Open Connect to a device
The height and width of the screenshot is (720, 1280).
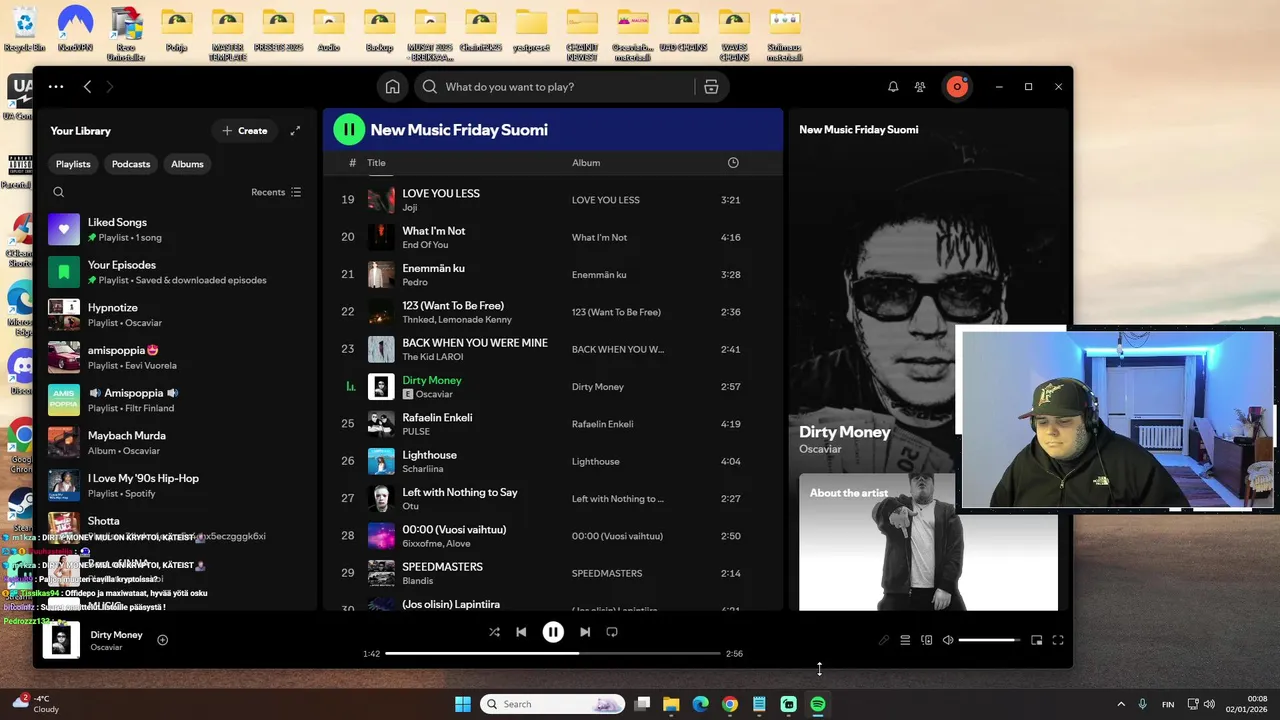click(x=927, y=640)
